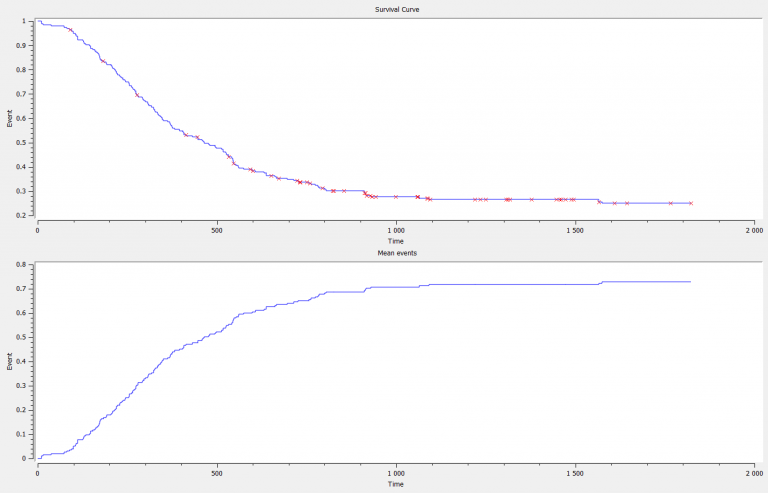Click the 0.1 tick label on Mean events y-axis
The width and height of the screenshot is (768, 493).
[x=24, y=434]
